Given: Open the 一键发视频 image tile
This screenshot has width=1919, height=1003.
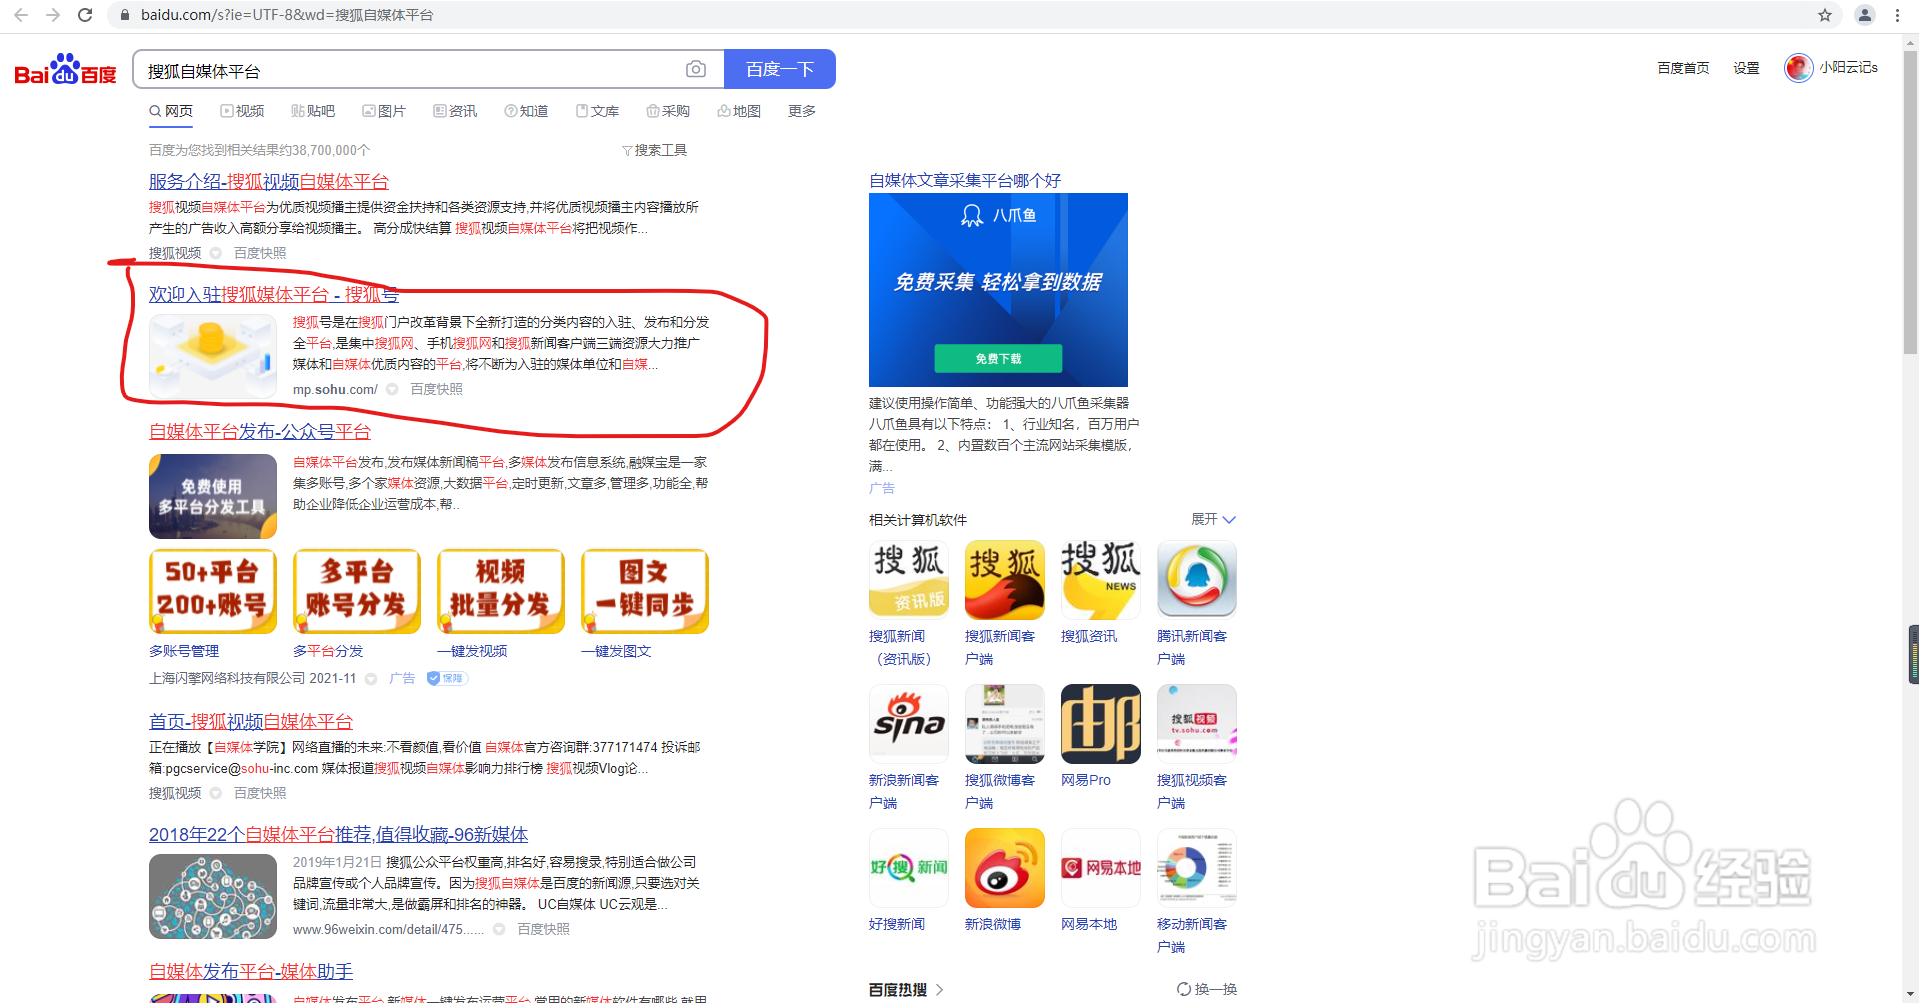Looking at the screenshot, I should [501, 591].
